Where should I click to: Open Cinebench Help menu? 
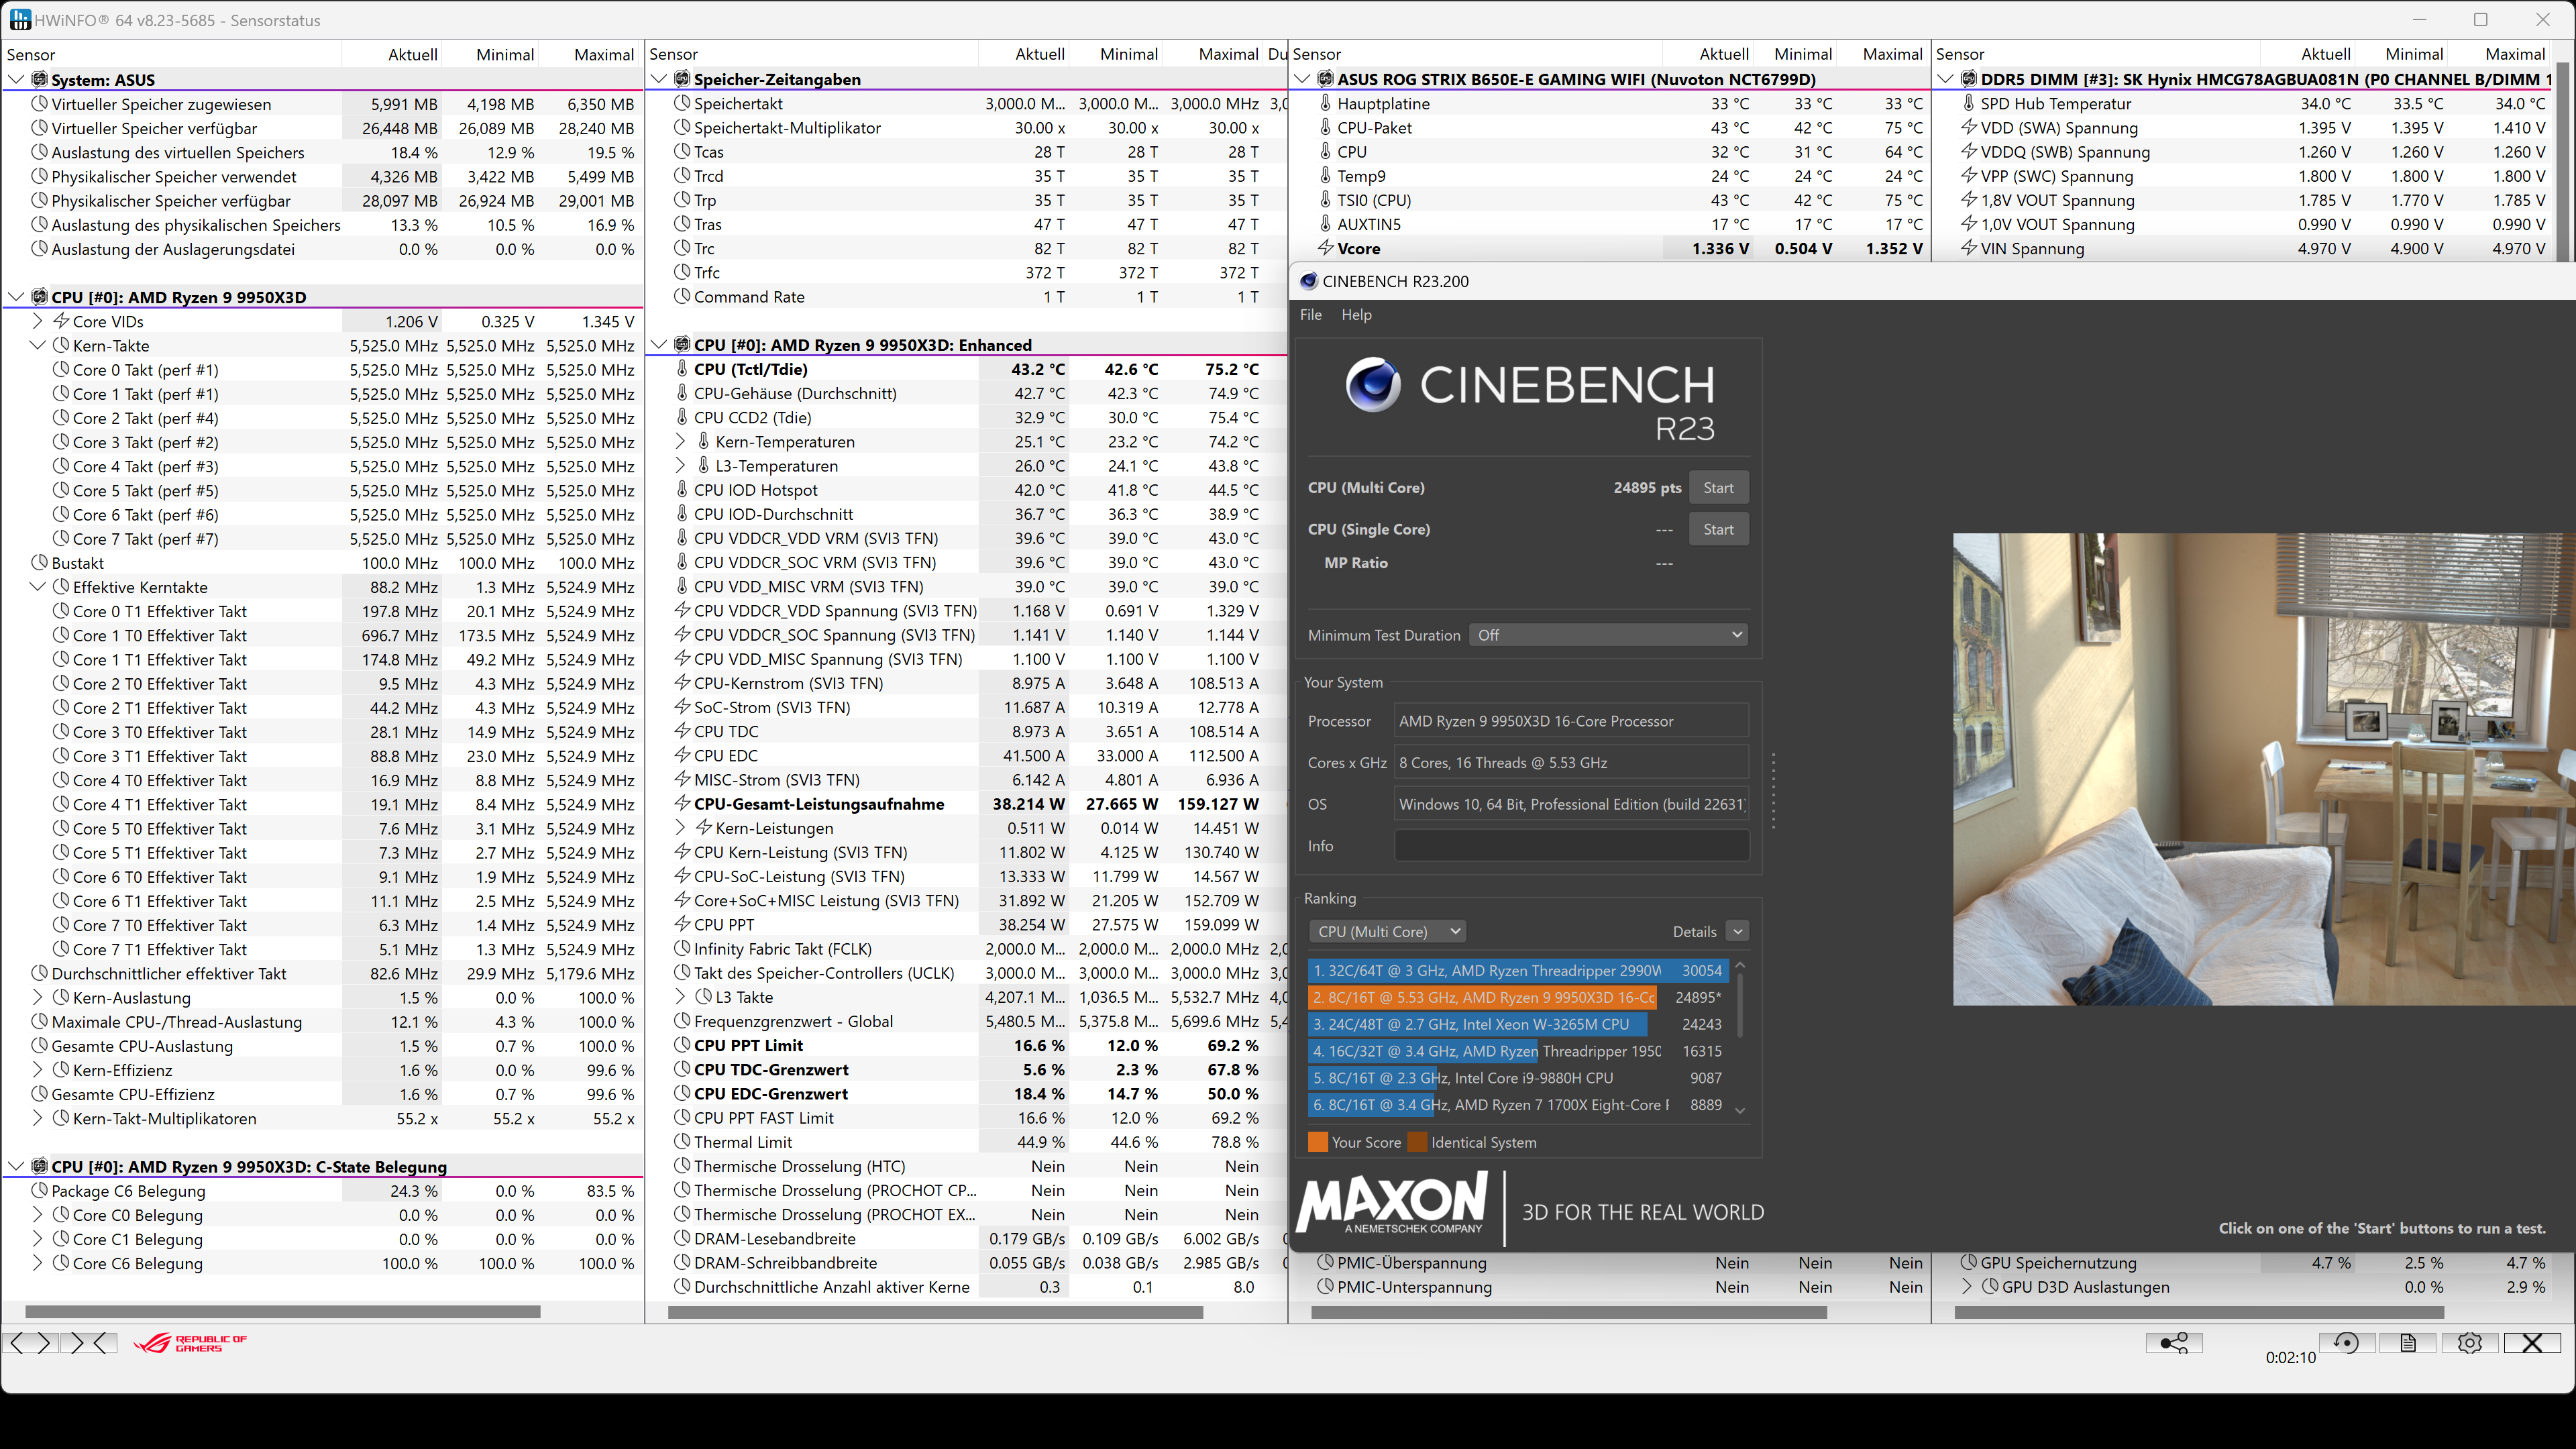point(1356,315)
